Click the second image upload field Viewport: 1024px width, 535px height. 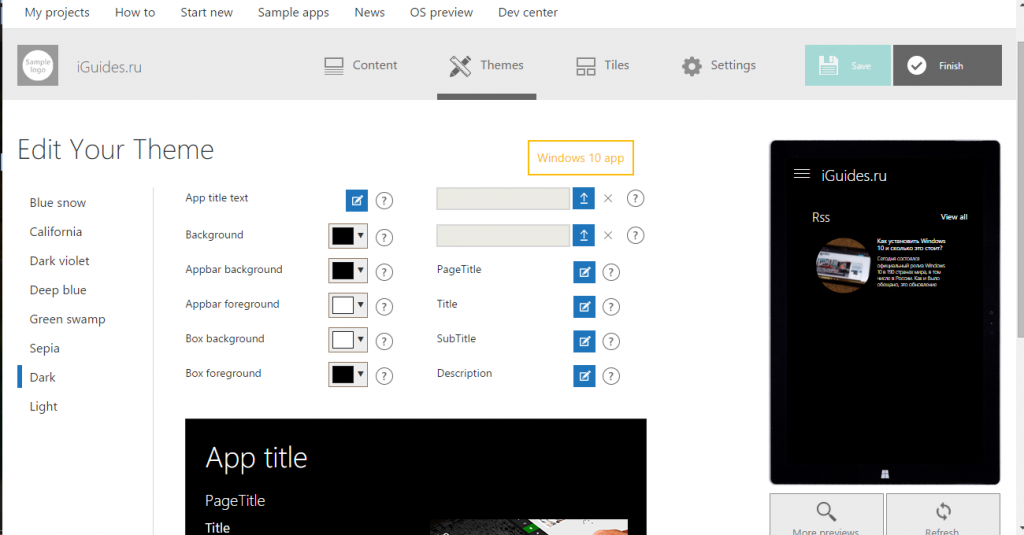tap(503, 235)
